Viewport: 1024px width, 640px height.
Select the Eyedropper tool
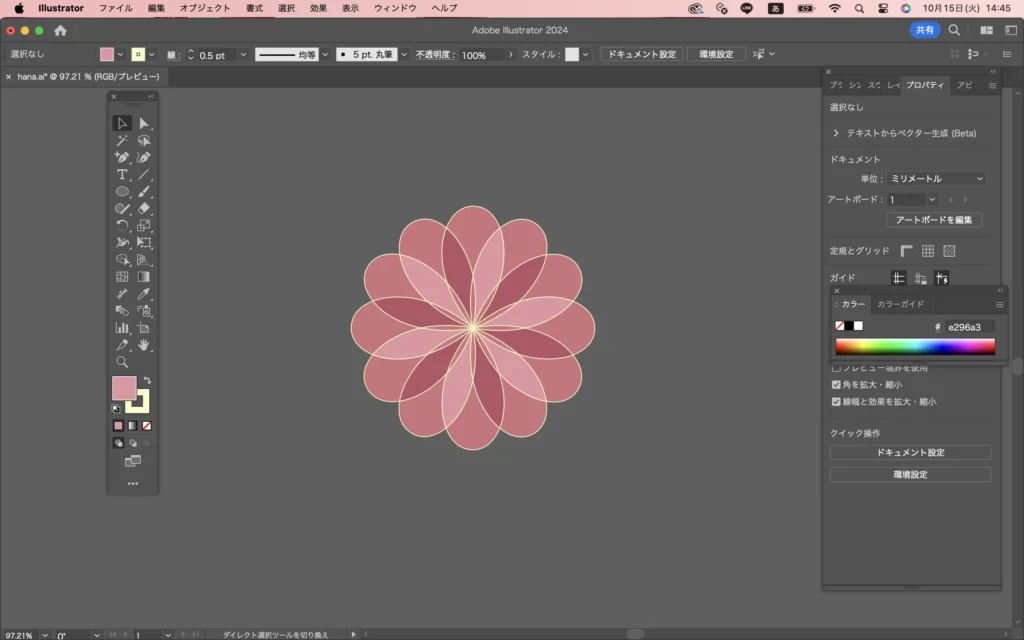point(144,294)
